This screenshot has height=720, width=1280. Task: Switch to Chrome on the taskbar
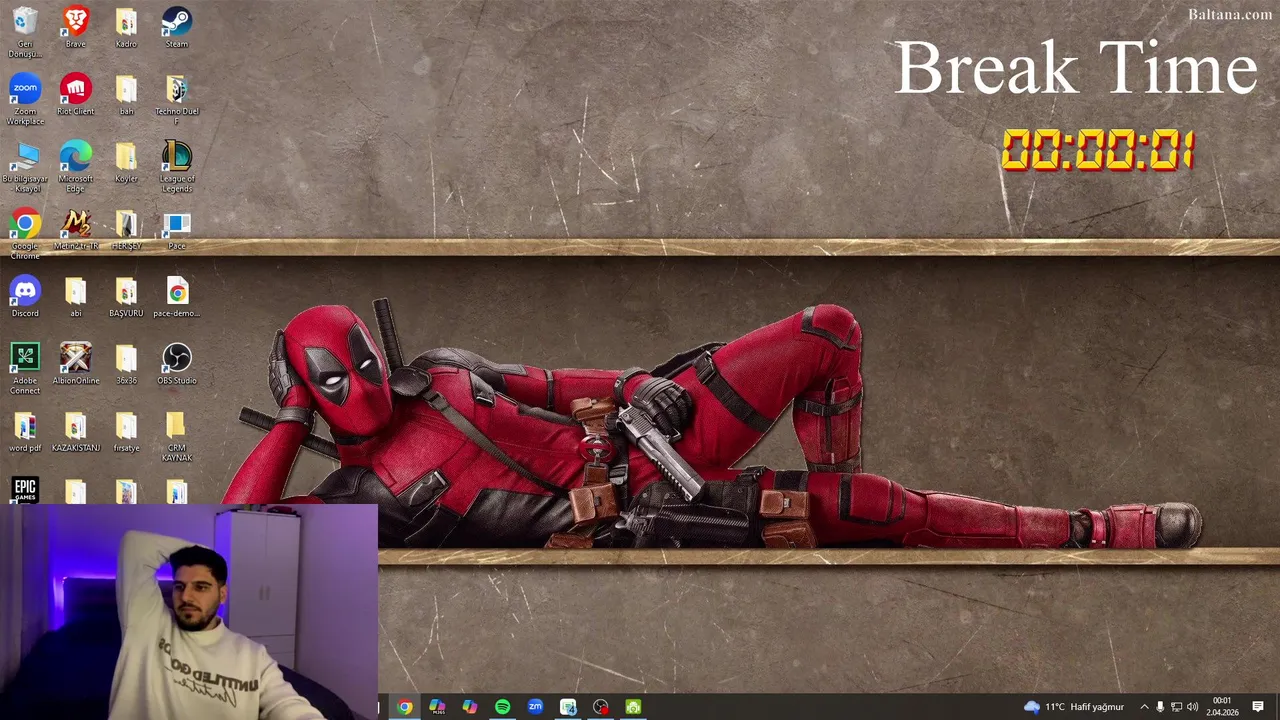pos(404,707)
